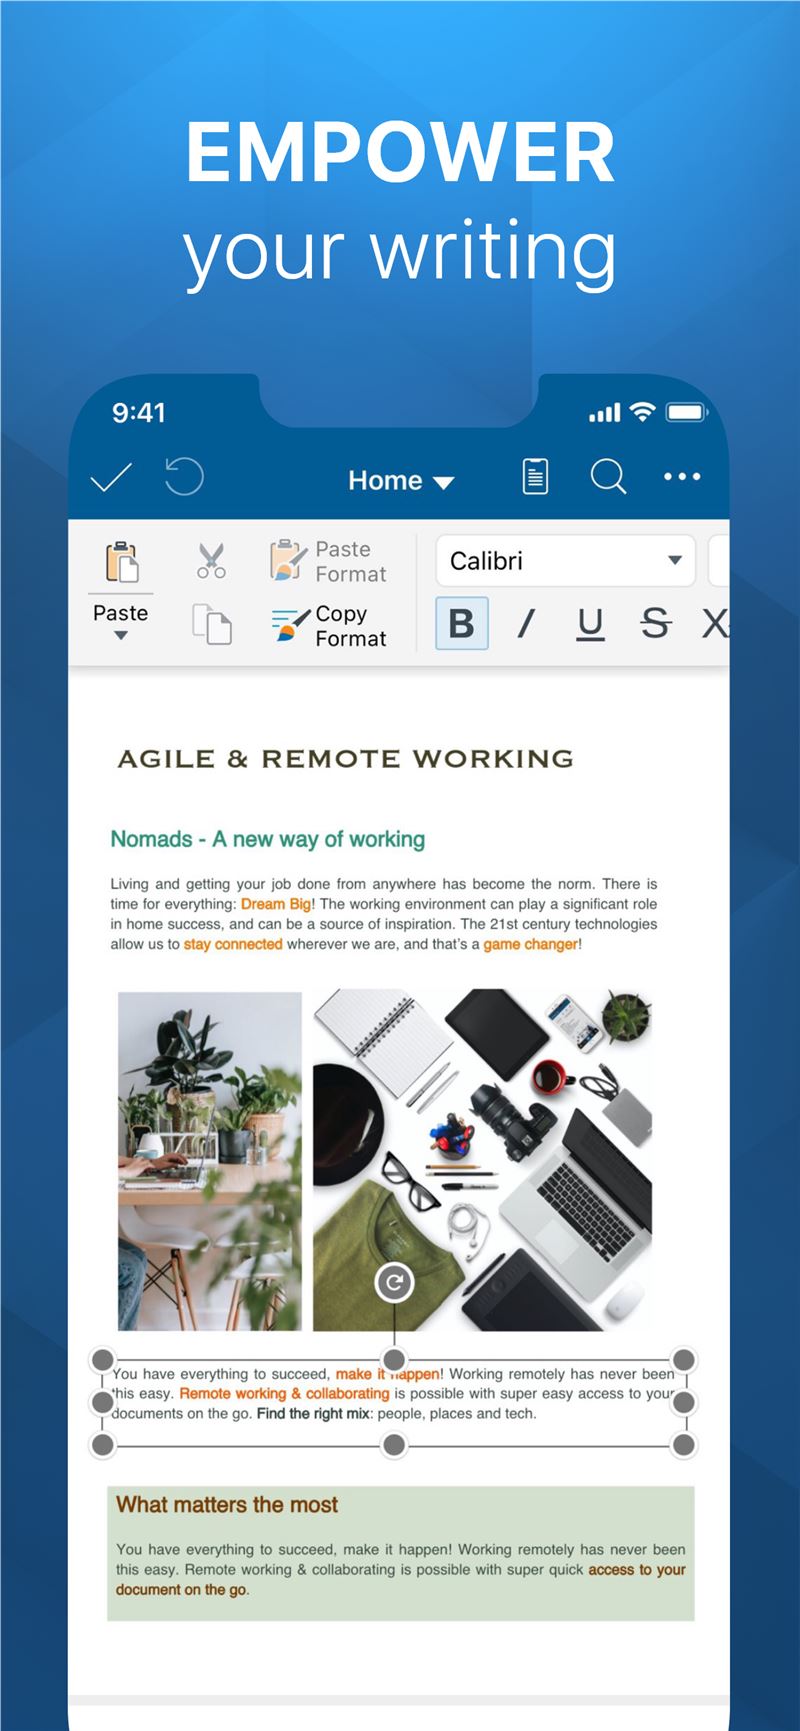Tap the checkmark to confirm edits

[111, 478]
